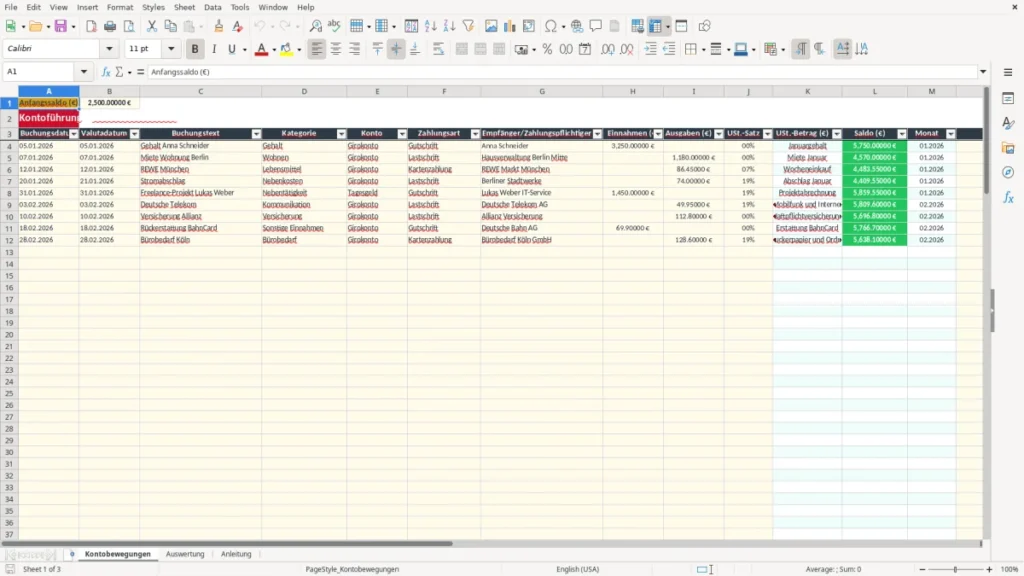Switch to the Anleitung sheet tab
The image size is (1024, 576).
236,554
